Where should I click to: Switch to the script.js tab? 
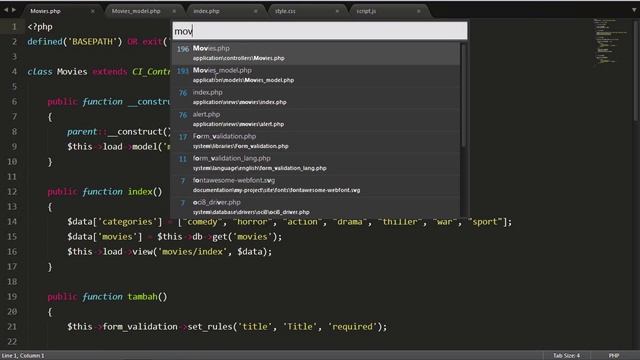click(366, 11)
